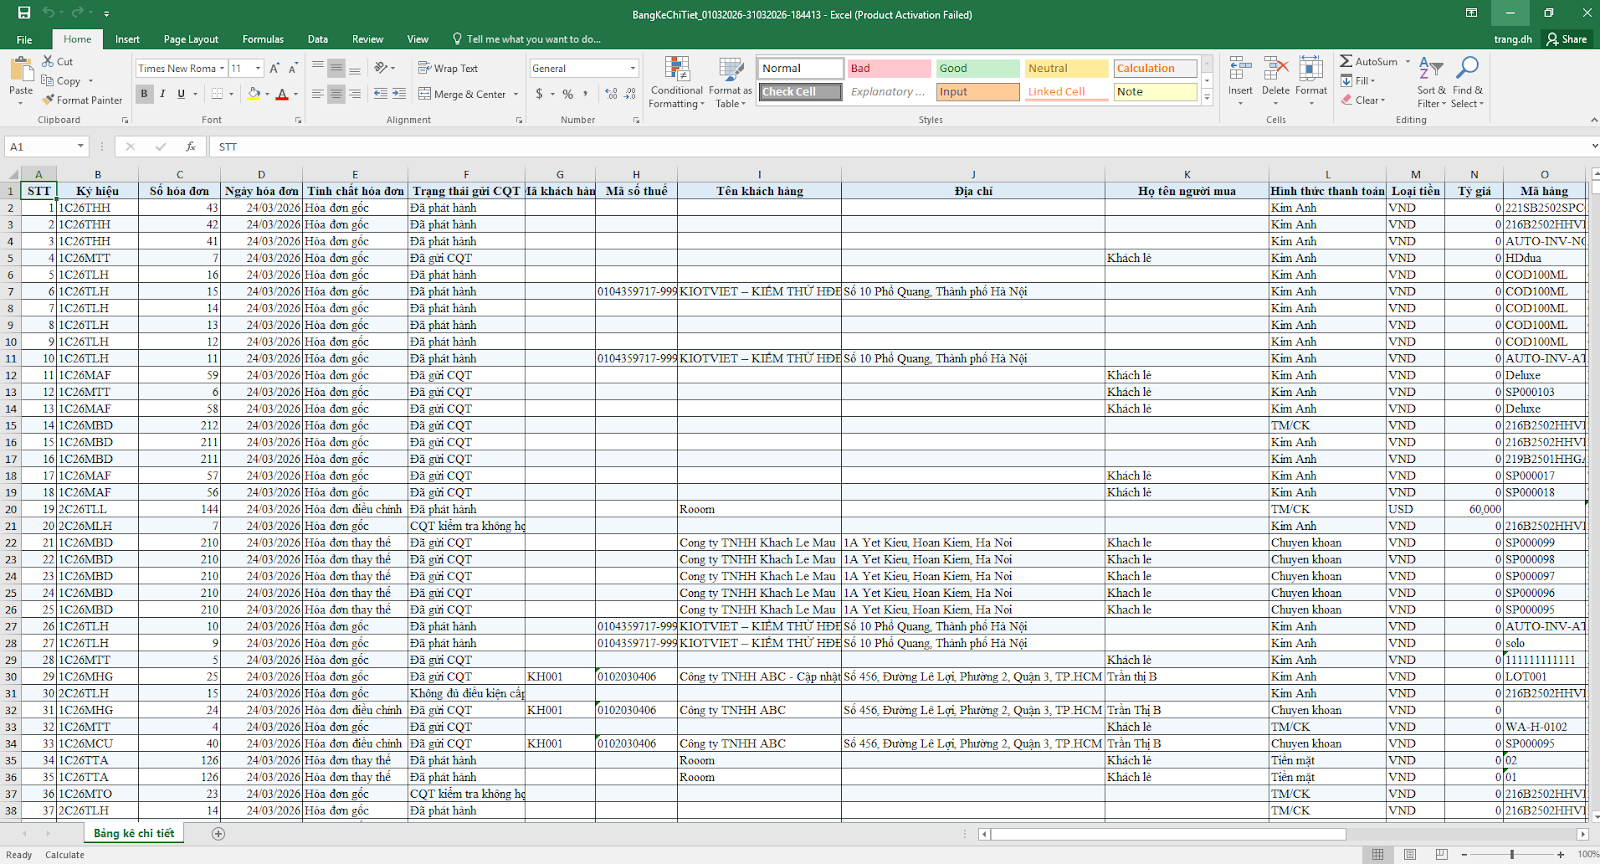This screenshot has height=864, width=1600.
Task: Click the Insert Function fx icon
Action: (x=190, y=147)
